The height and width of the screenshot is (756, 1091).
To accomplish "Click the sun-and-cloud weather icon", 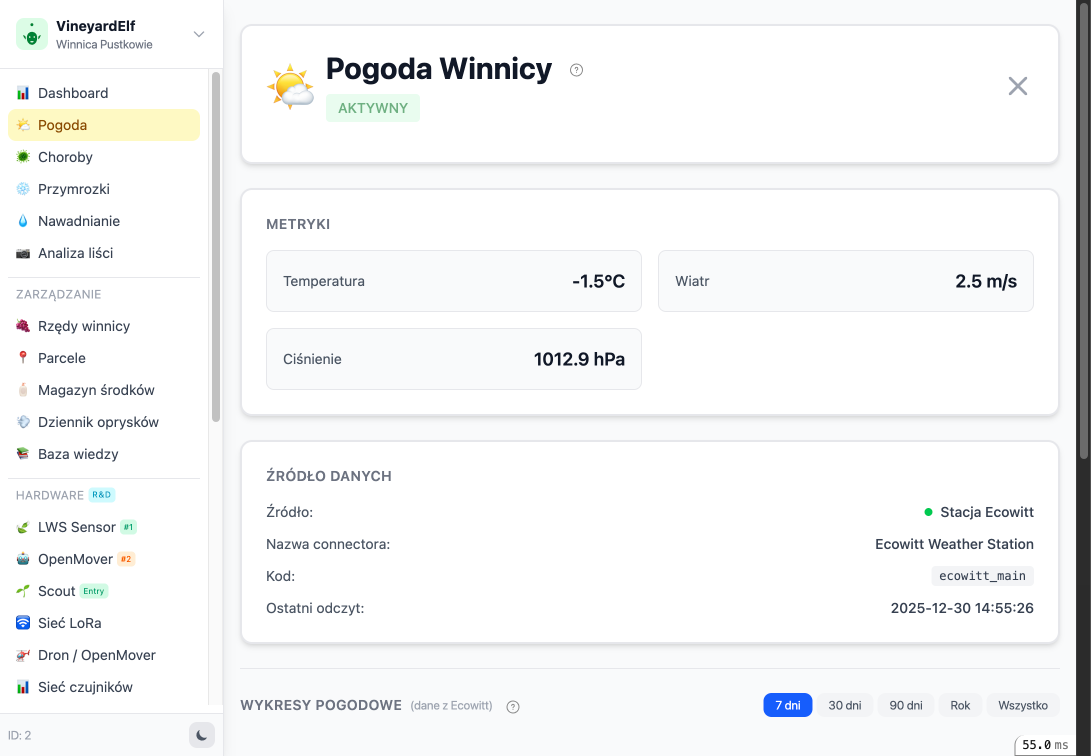I will (291, 87).
